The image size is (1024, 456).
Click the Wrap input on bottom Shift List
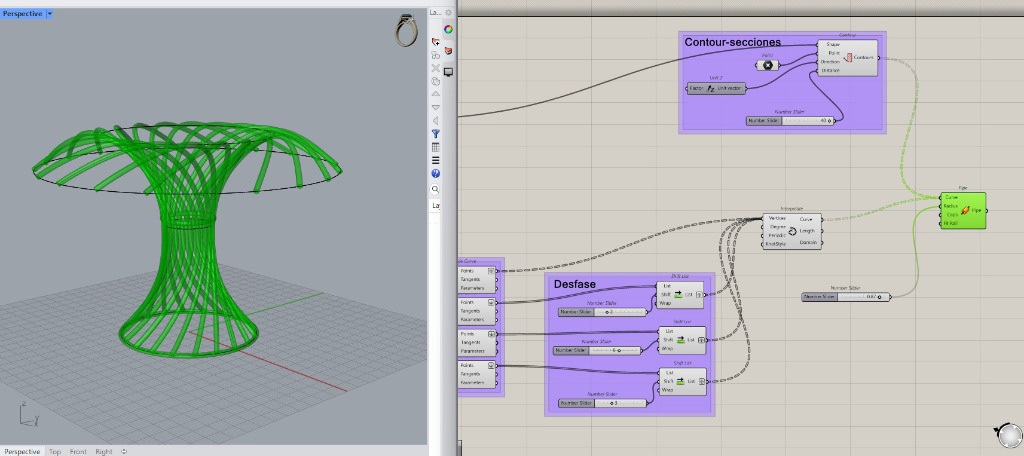coord(667,389)
